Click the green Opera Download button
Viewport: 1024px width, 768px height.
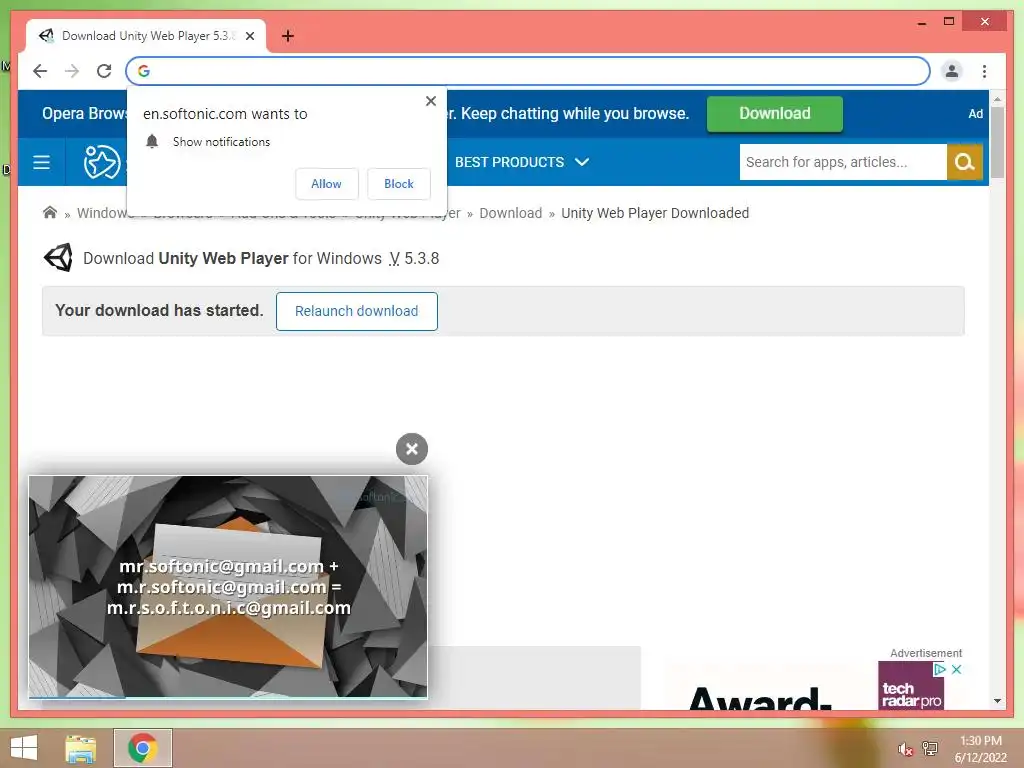(775, 114)
